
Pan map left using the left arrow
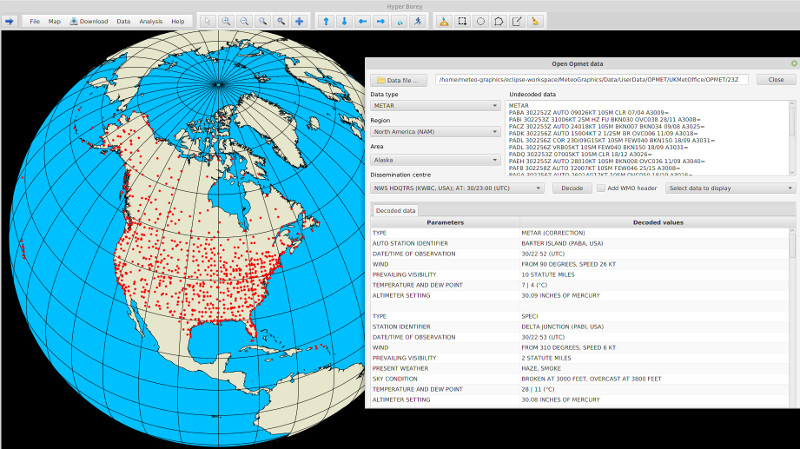363,21
